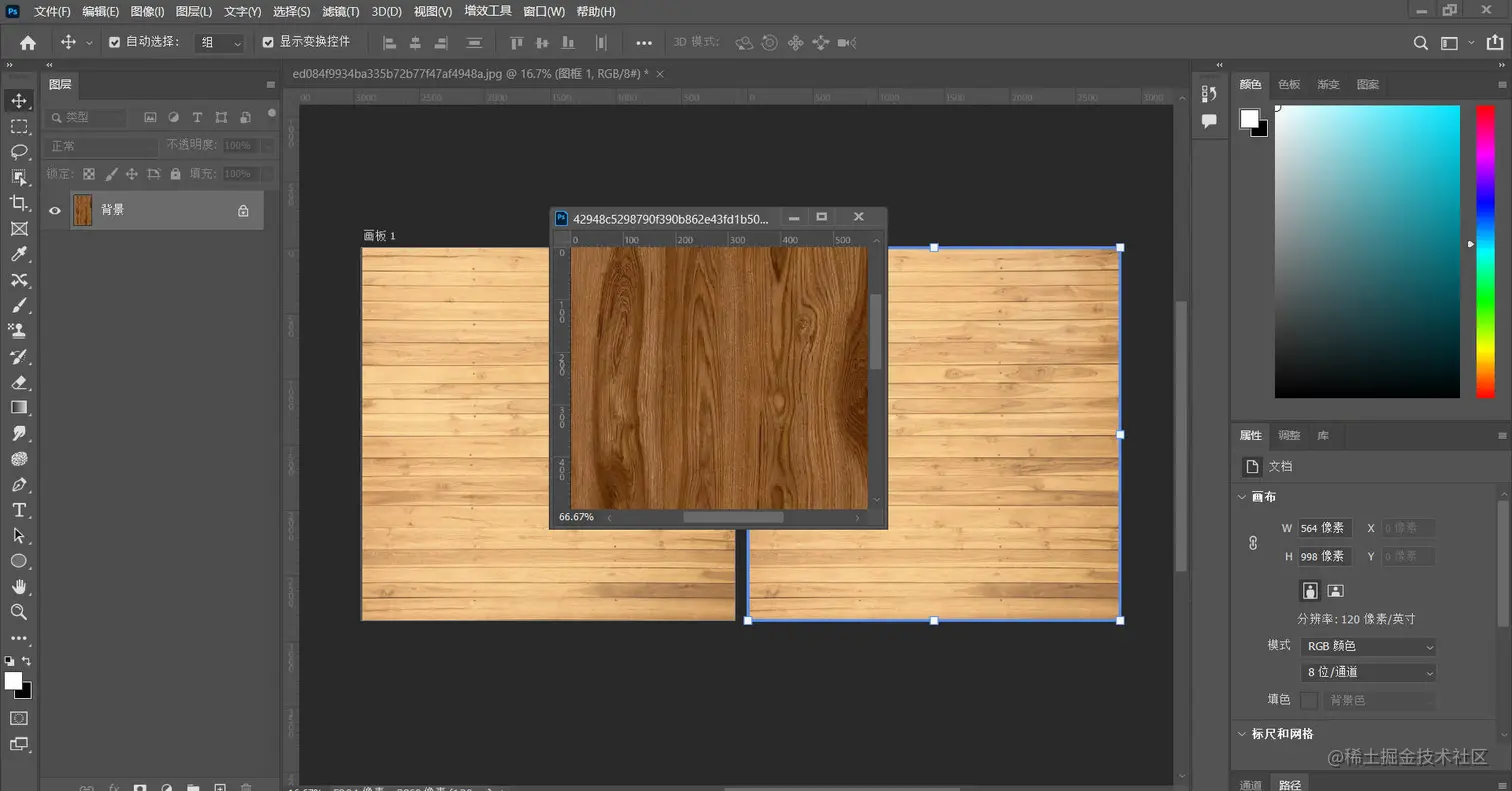This screenshot has width=1512, height=791.
Task: Toggle link width and height chain icon
Action: pos(1253,543)
